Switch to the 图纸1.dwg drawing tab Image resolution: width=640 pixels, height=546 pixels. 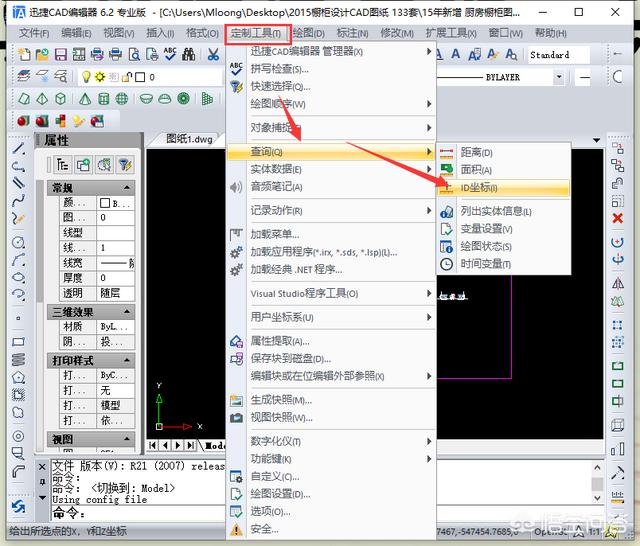189,139
